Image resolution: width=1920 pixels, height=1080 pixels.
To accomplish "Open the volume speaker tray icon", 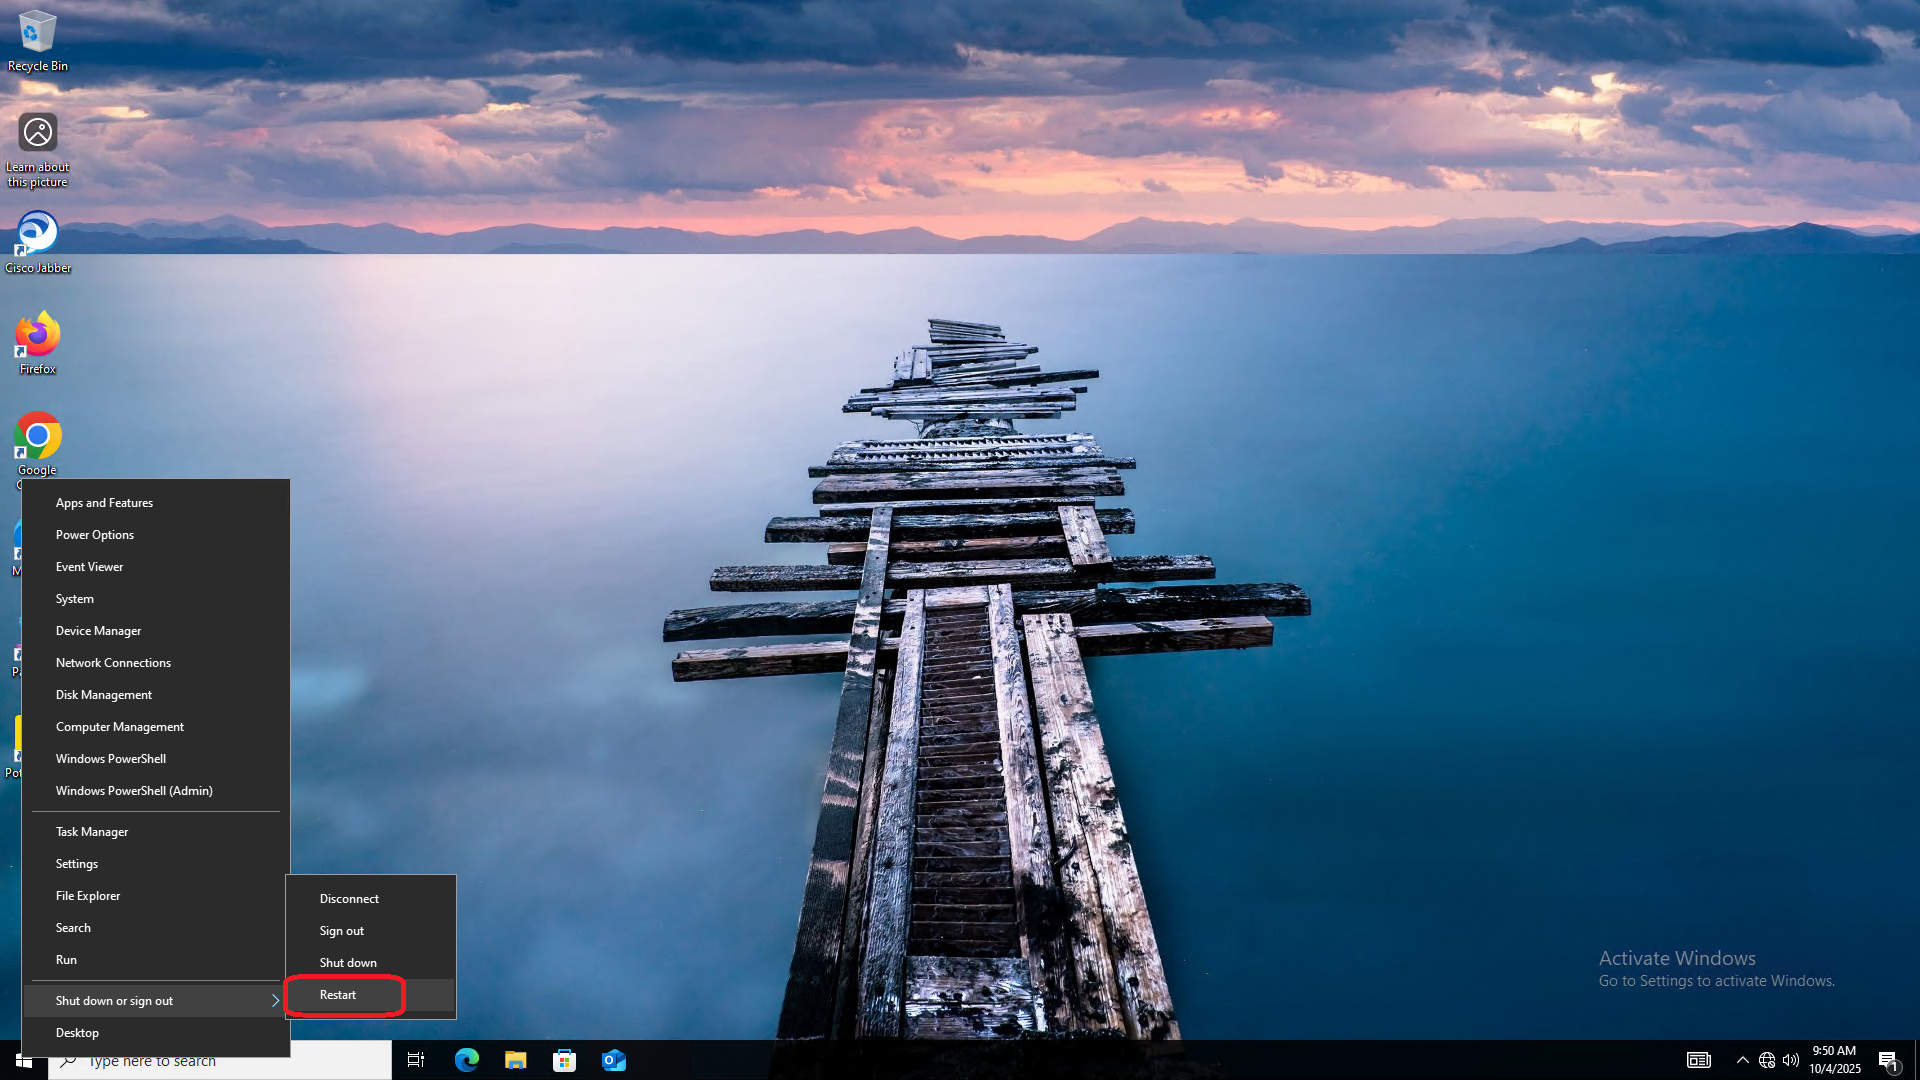I will point(1791,1060).
